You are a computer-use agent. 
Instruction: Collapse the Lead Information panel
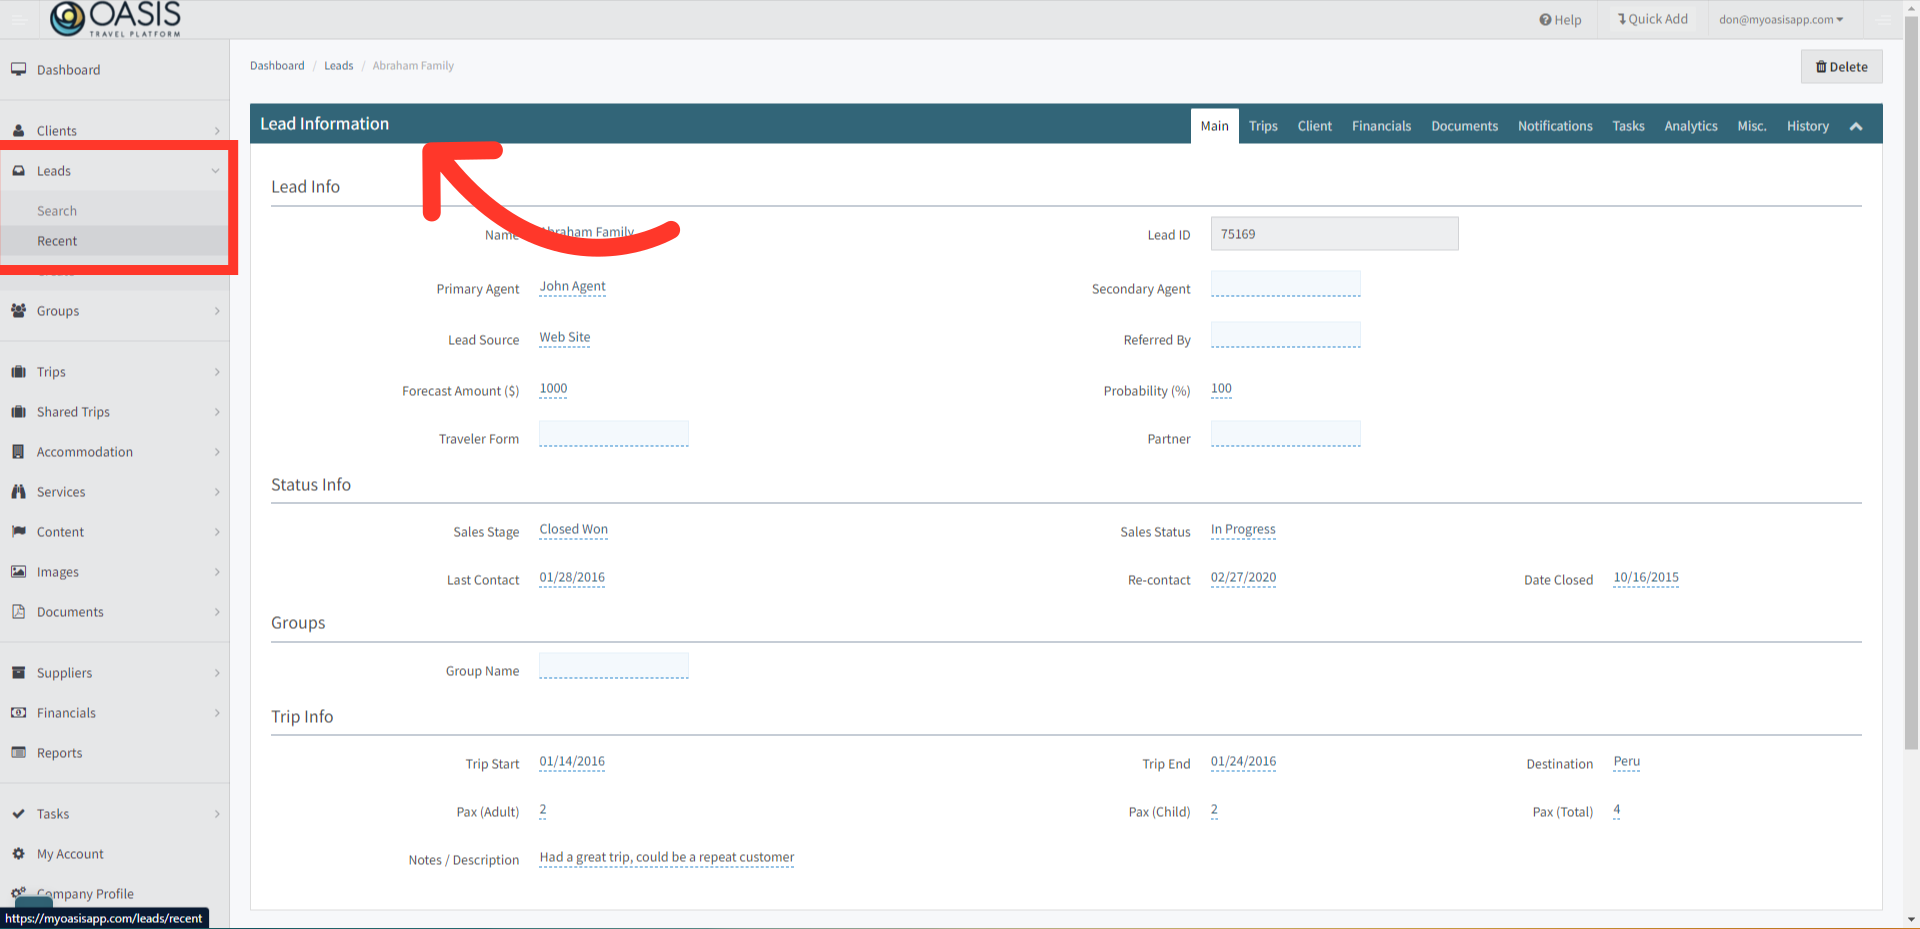coord(1856,125)
